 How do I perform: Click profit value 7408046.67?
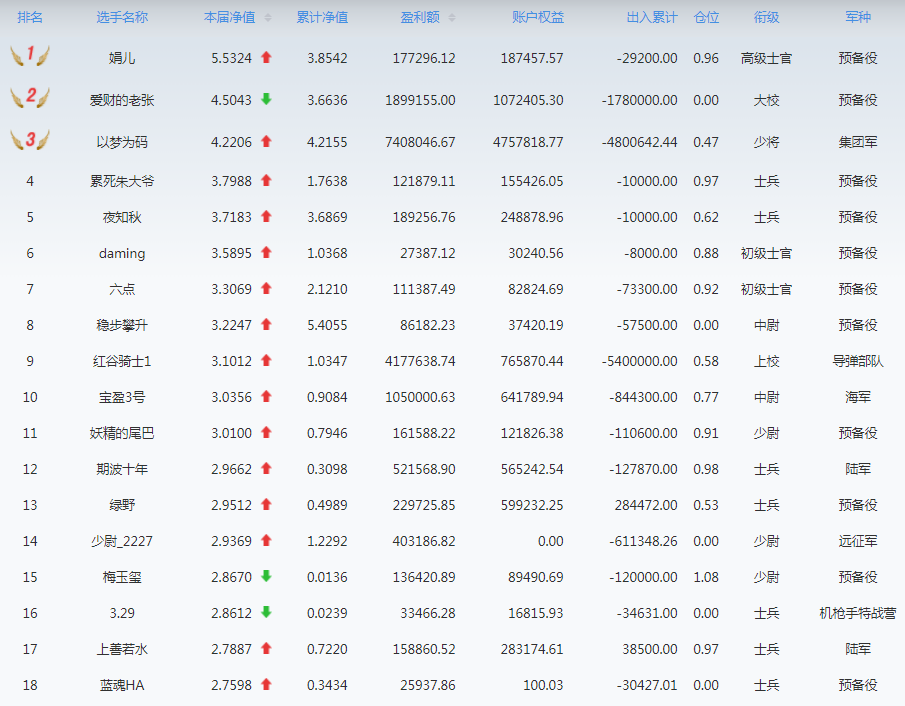click(420, 142)
